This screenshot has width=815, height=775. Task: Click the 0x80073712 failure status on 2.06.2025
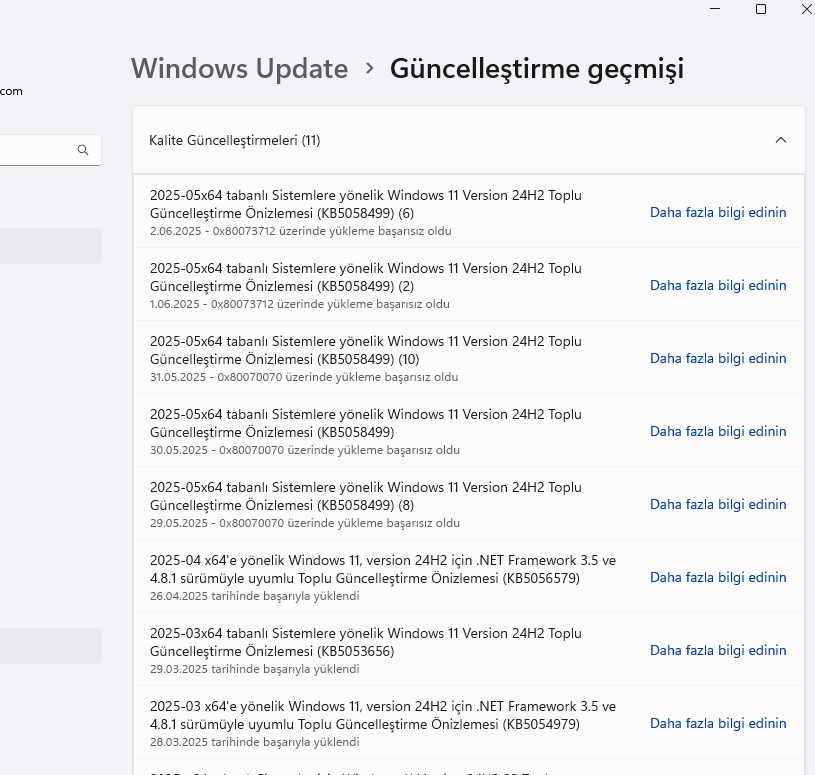[300, 231]
